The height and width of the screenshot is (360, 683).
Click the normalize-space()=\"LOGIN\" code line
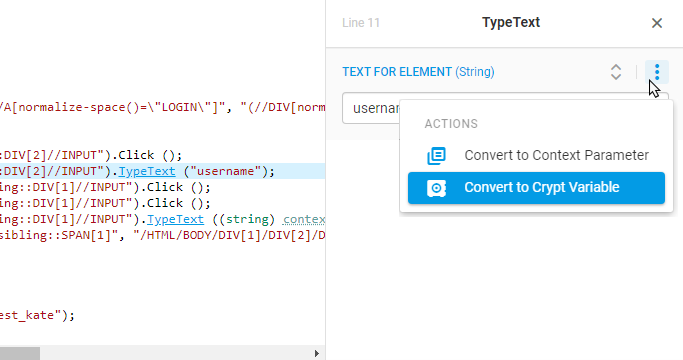tap(162, 107)
